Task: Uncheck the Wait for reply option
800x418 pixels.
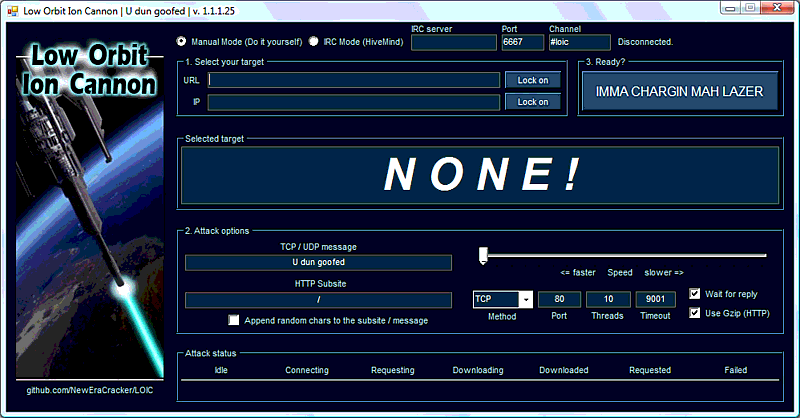Action: pos(696,294)
